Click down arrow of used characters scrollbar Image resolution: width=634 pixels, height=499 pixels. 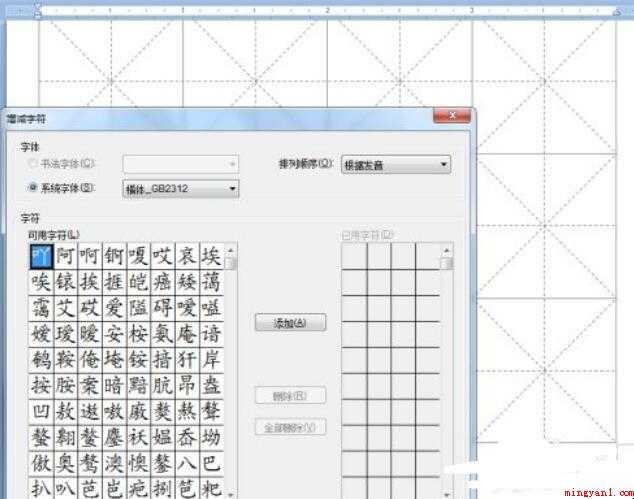coord(447,494)
